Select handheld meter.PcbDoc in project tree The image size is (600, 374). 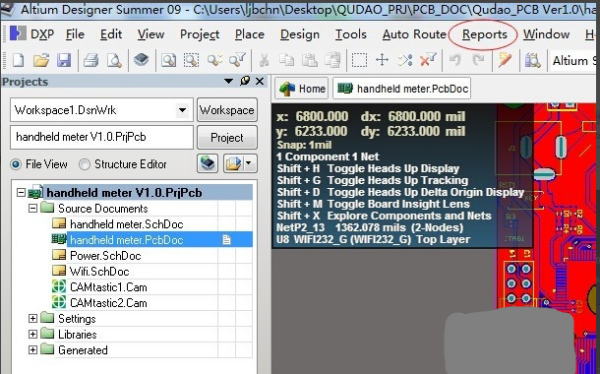[x=126, y=240]
